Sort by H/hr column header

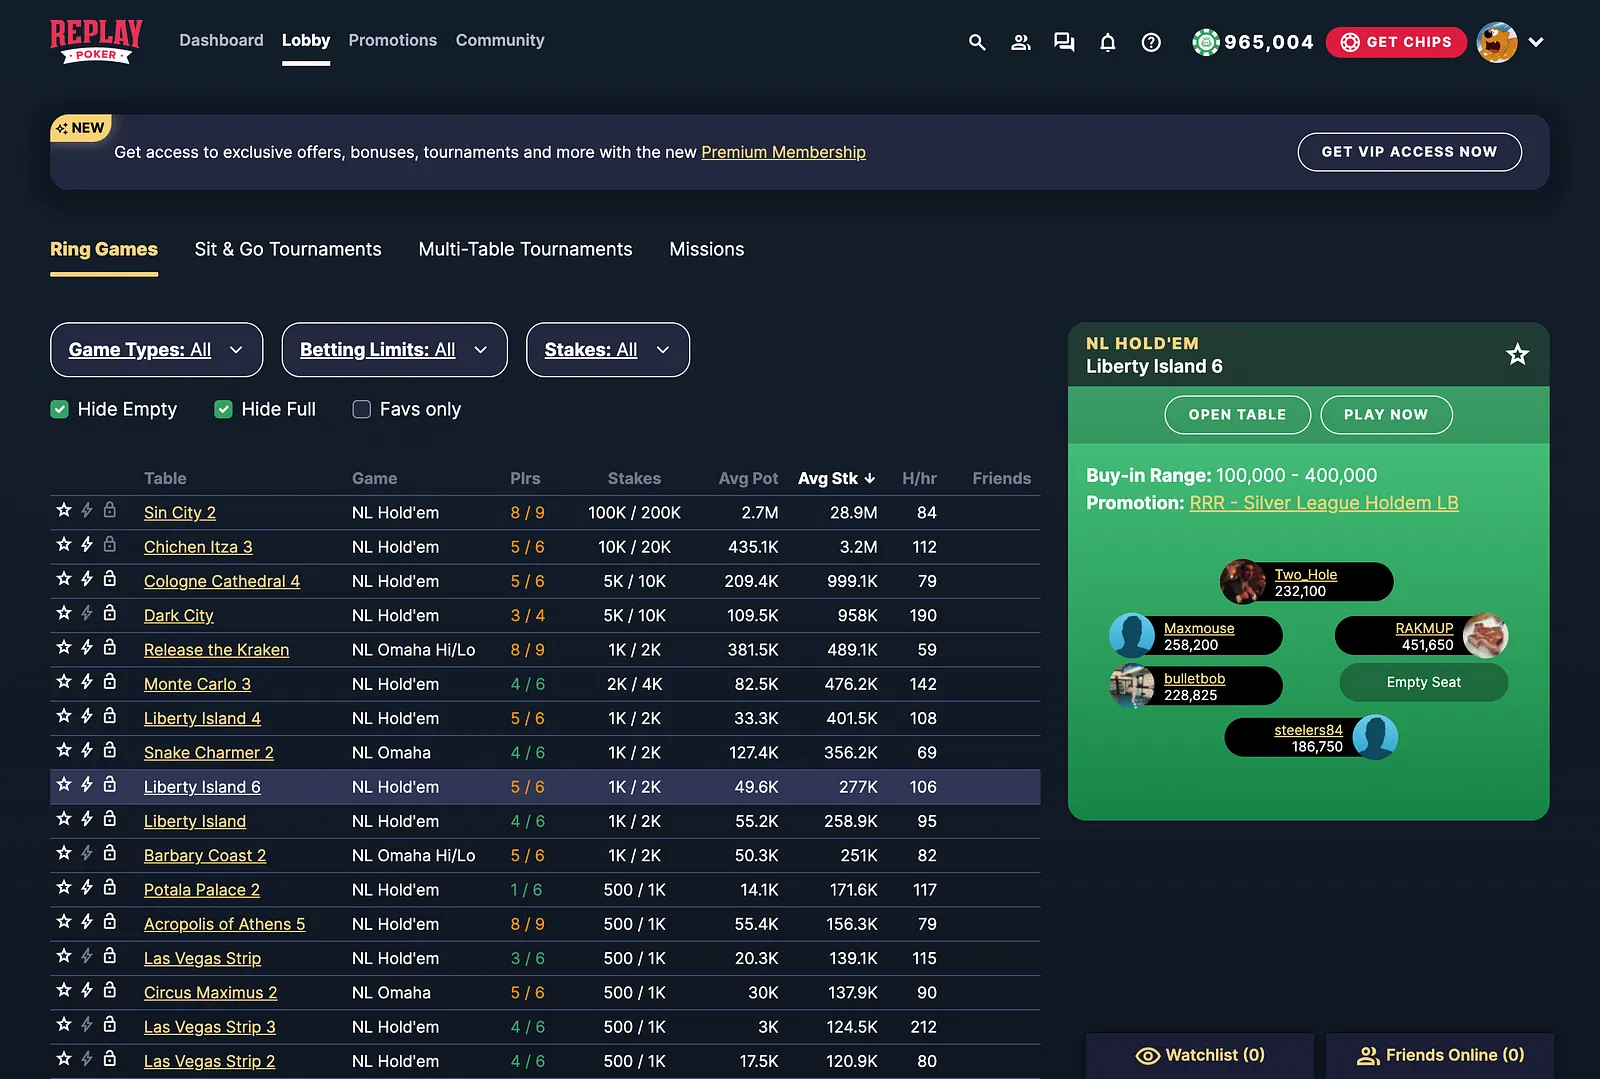tap(919, 478)
